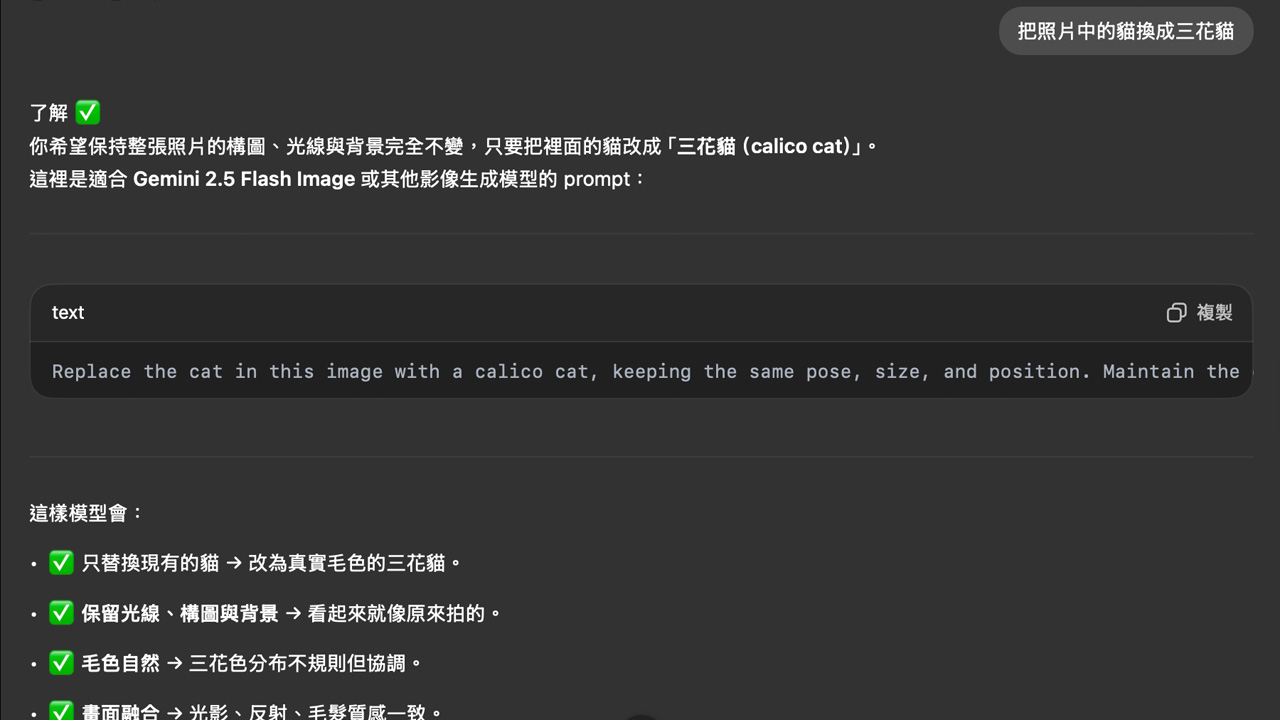The height and width of the screenshot is (720, 1280).
Task: Click the scroll-to-bottom button at the bottom edge
Action: click(640, 716)
